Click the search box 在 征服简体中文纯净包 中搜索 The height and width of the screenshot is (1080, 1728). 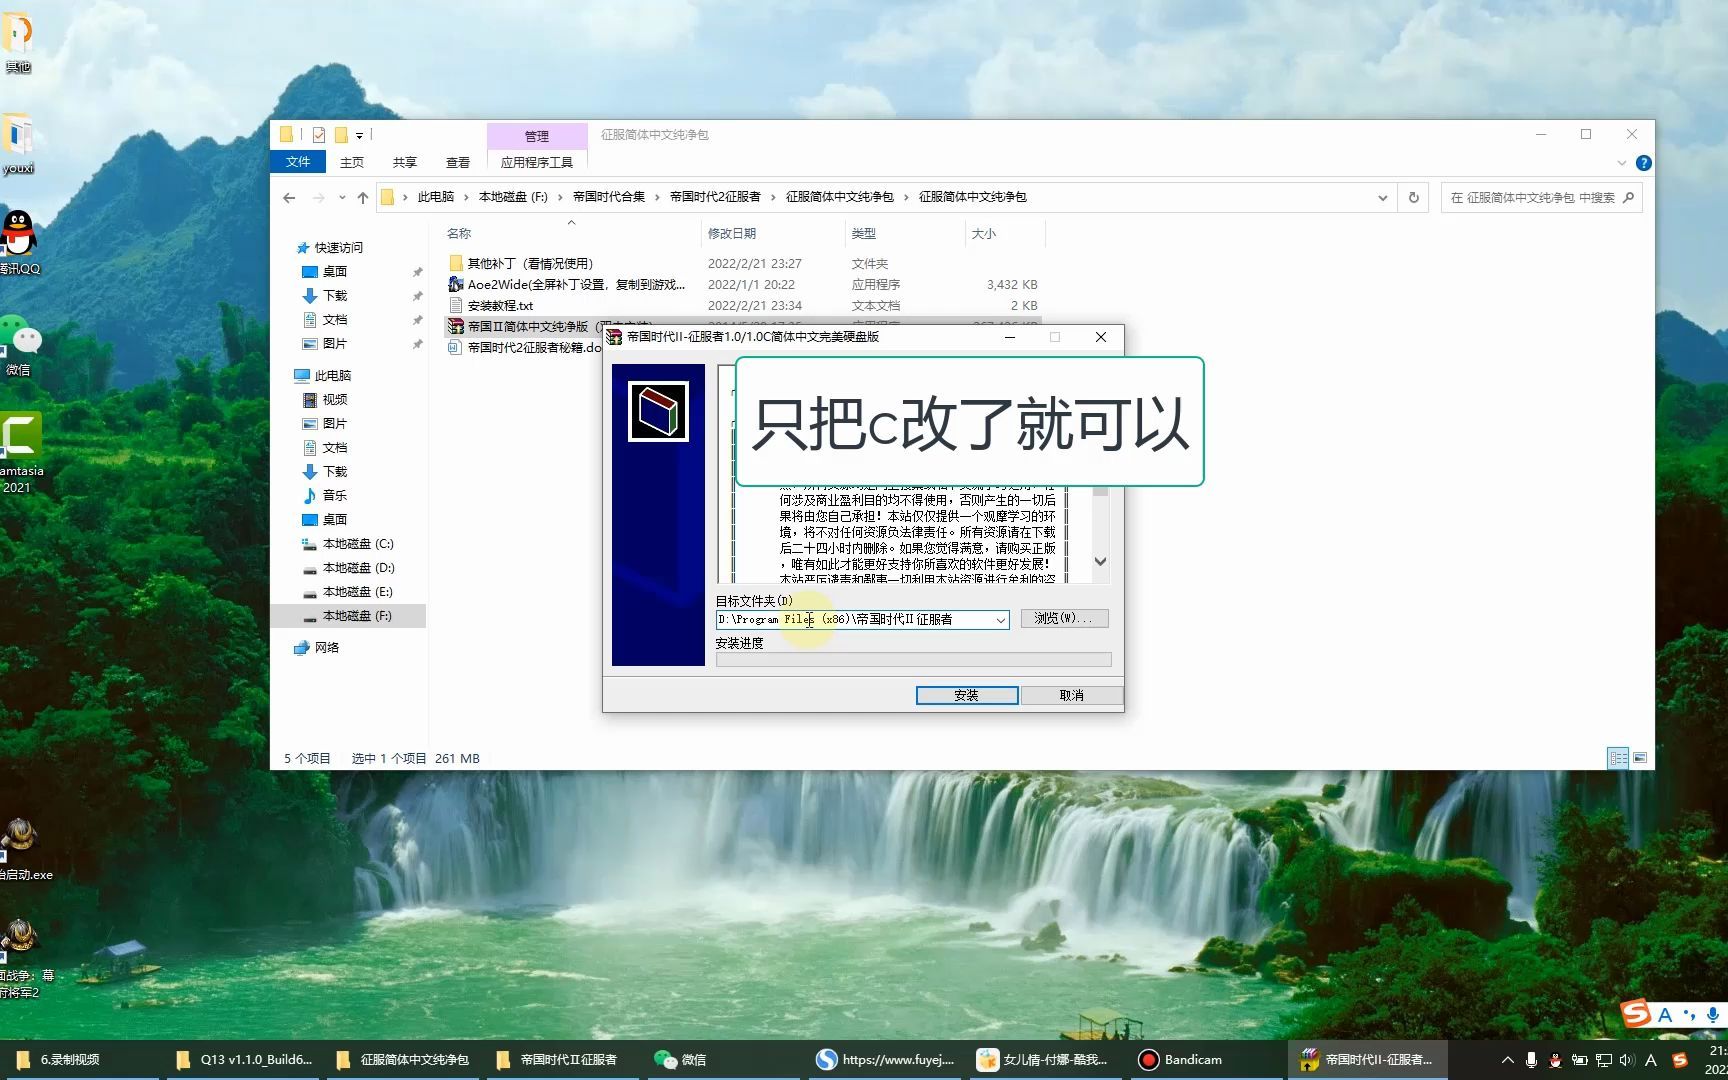pyautogui.click(x=1540, y=198)
